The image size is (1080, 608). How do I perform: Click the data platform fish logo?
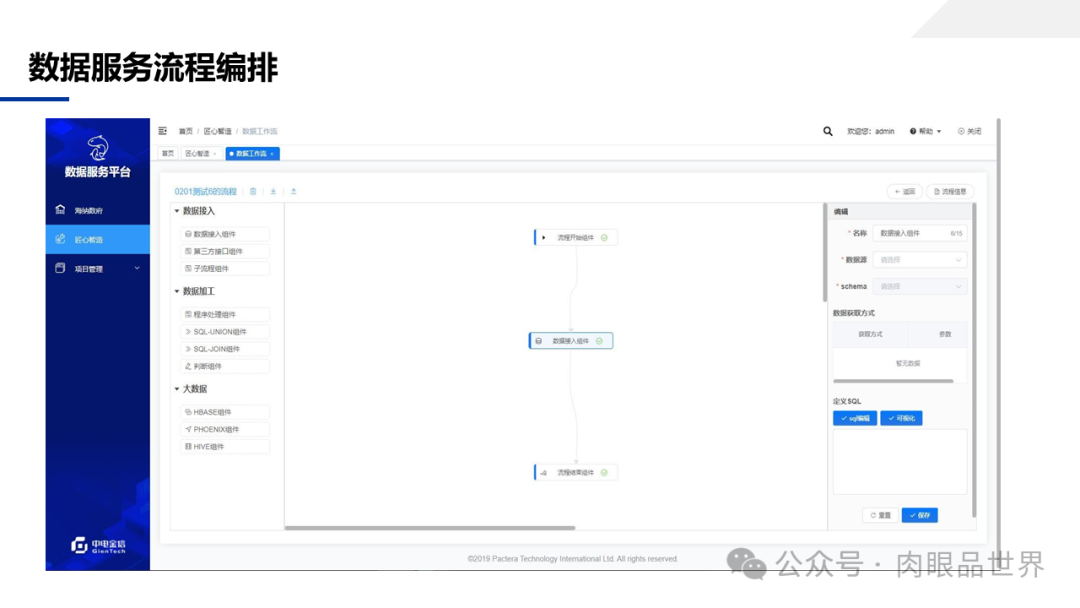(x=98, y=147)
